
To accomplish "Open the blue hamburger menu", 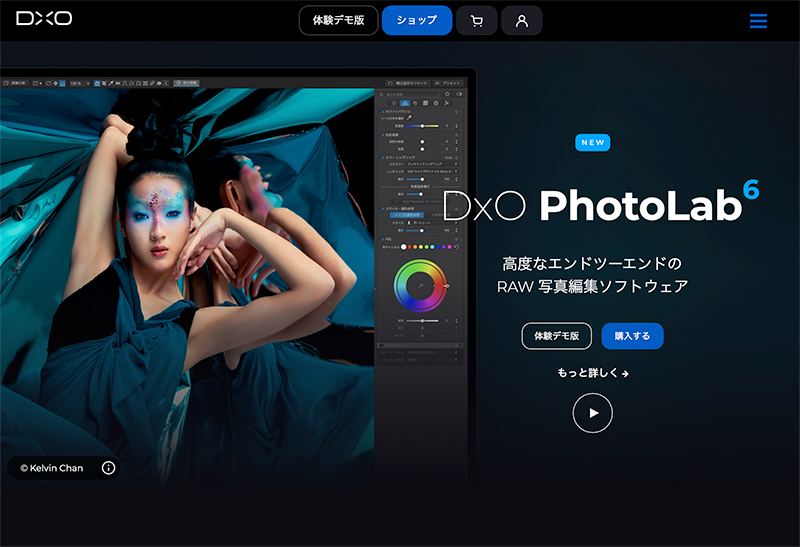I will 758,21.
